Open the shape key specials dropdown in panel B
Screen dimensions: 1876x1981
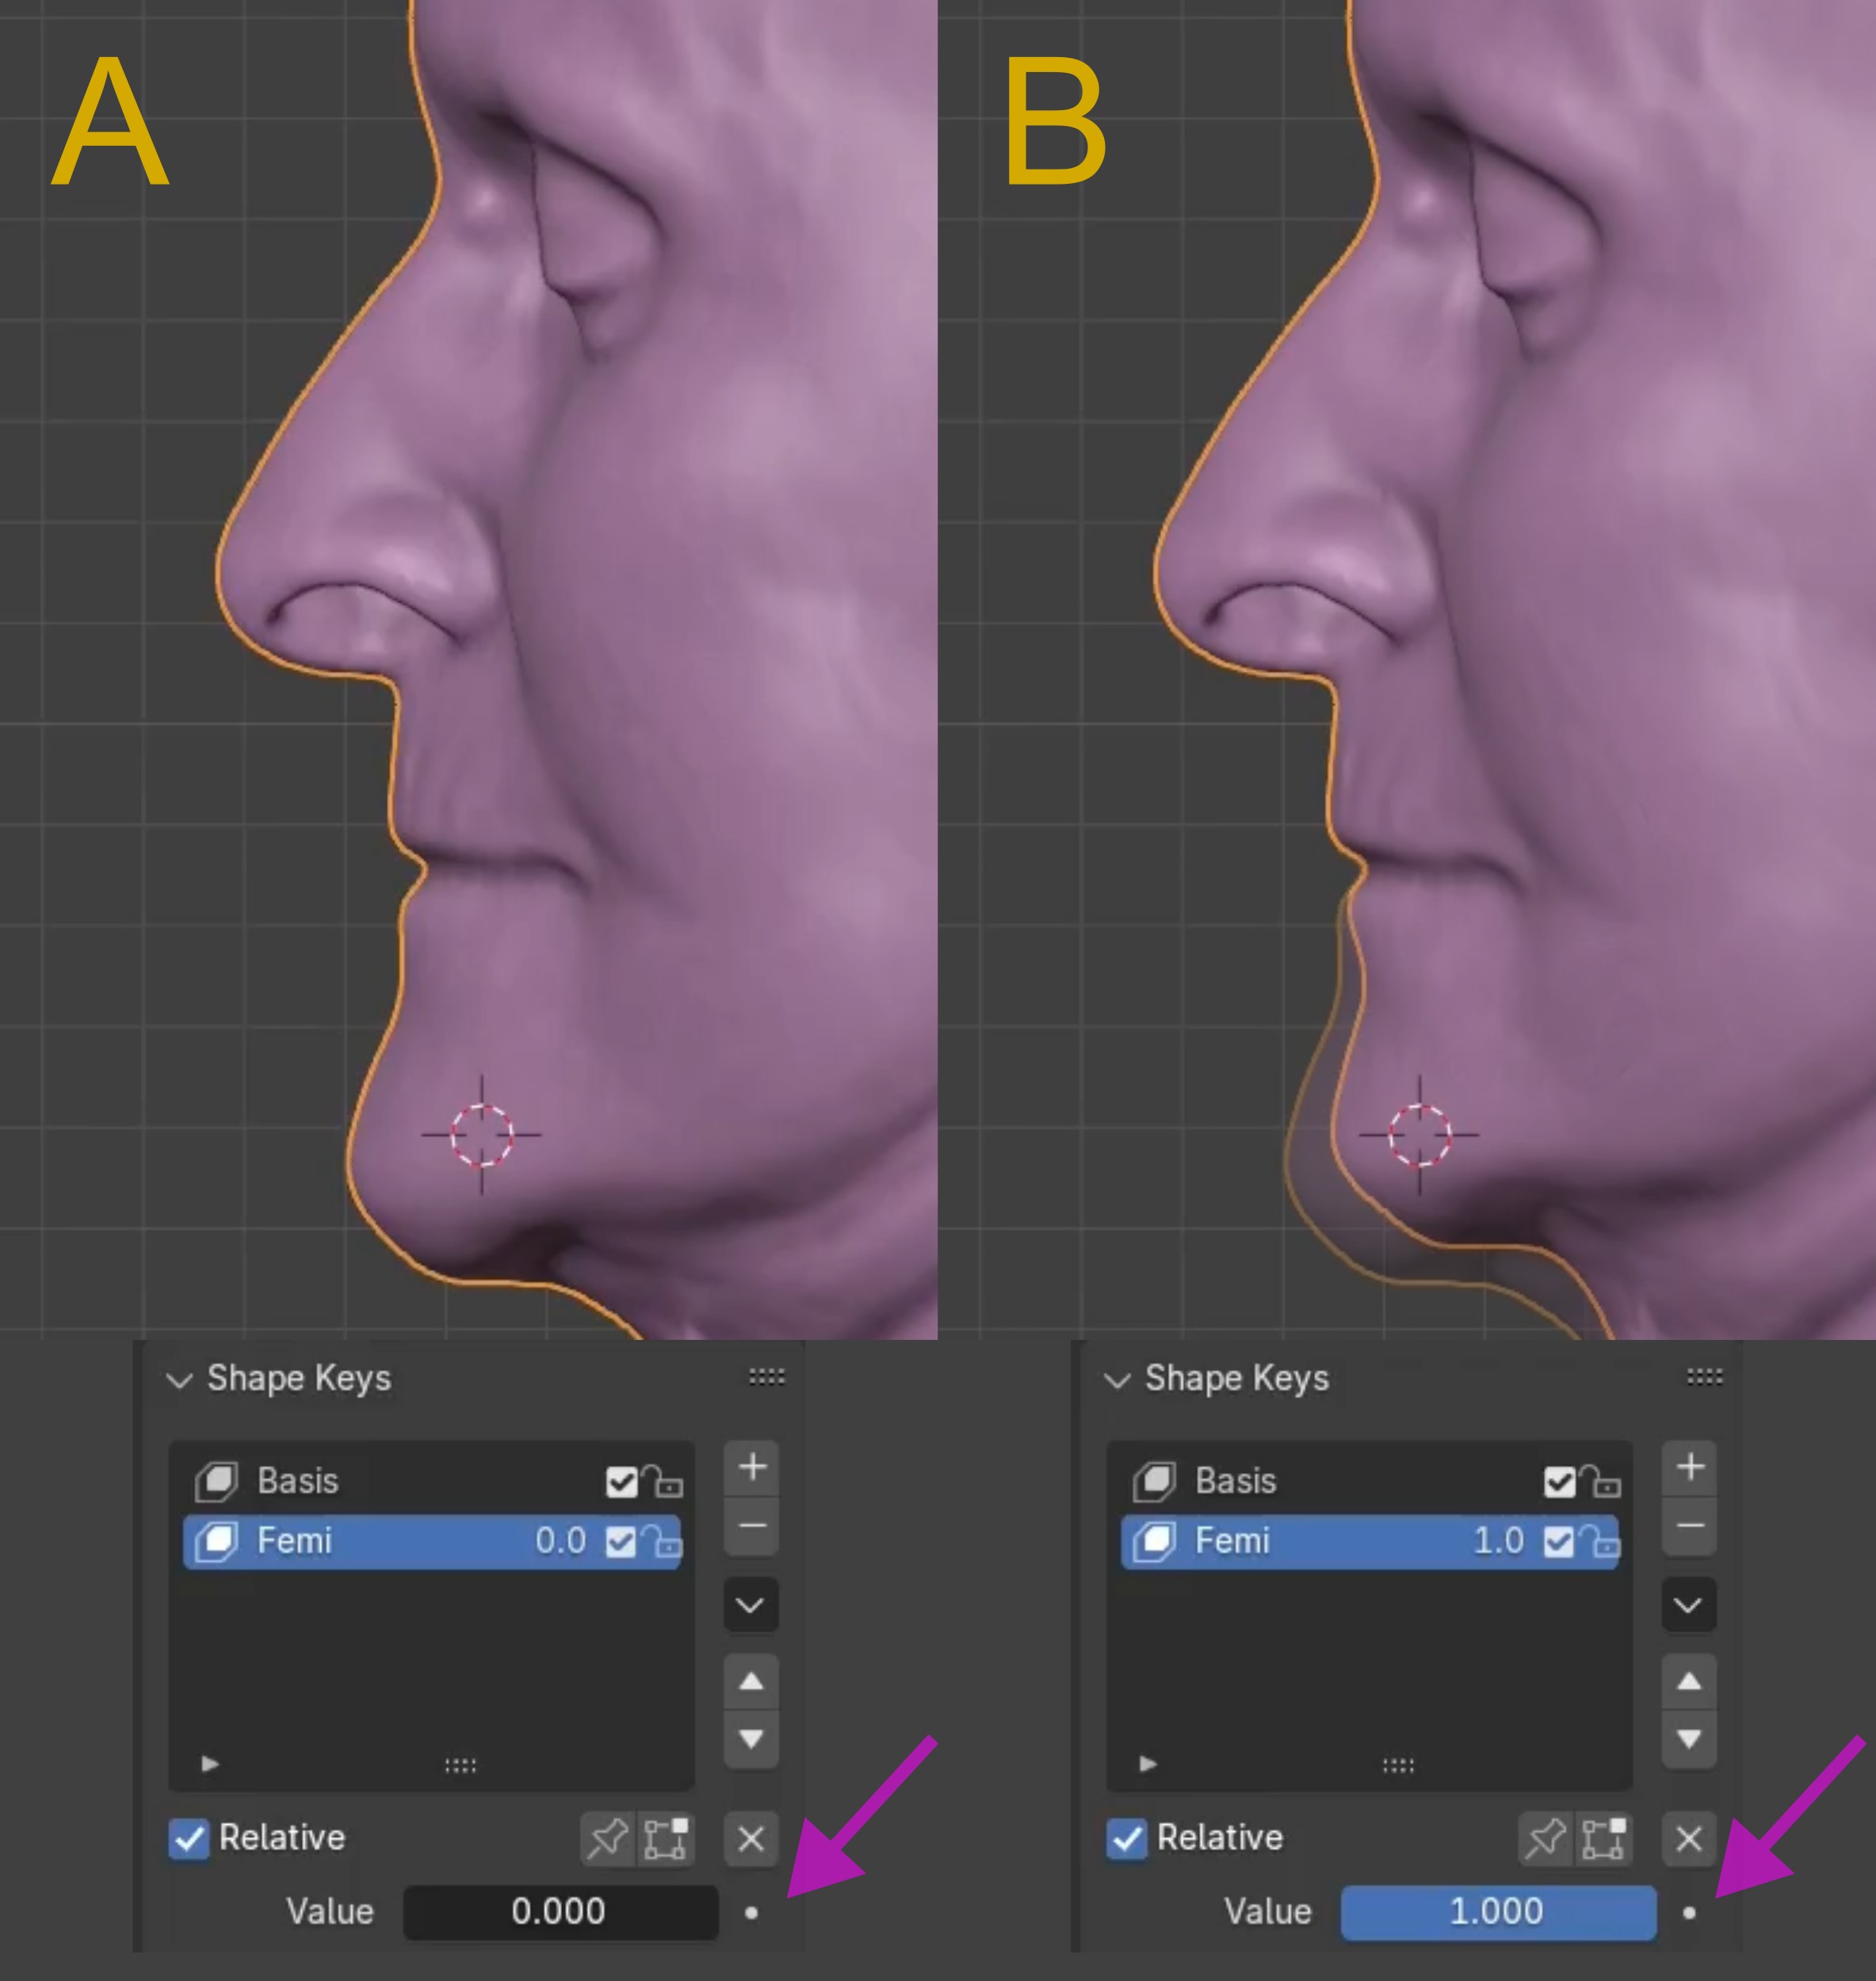[x=1689, y=1605]
